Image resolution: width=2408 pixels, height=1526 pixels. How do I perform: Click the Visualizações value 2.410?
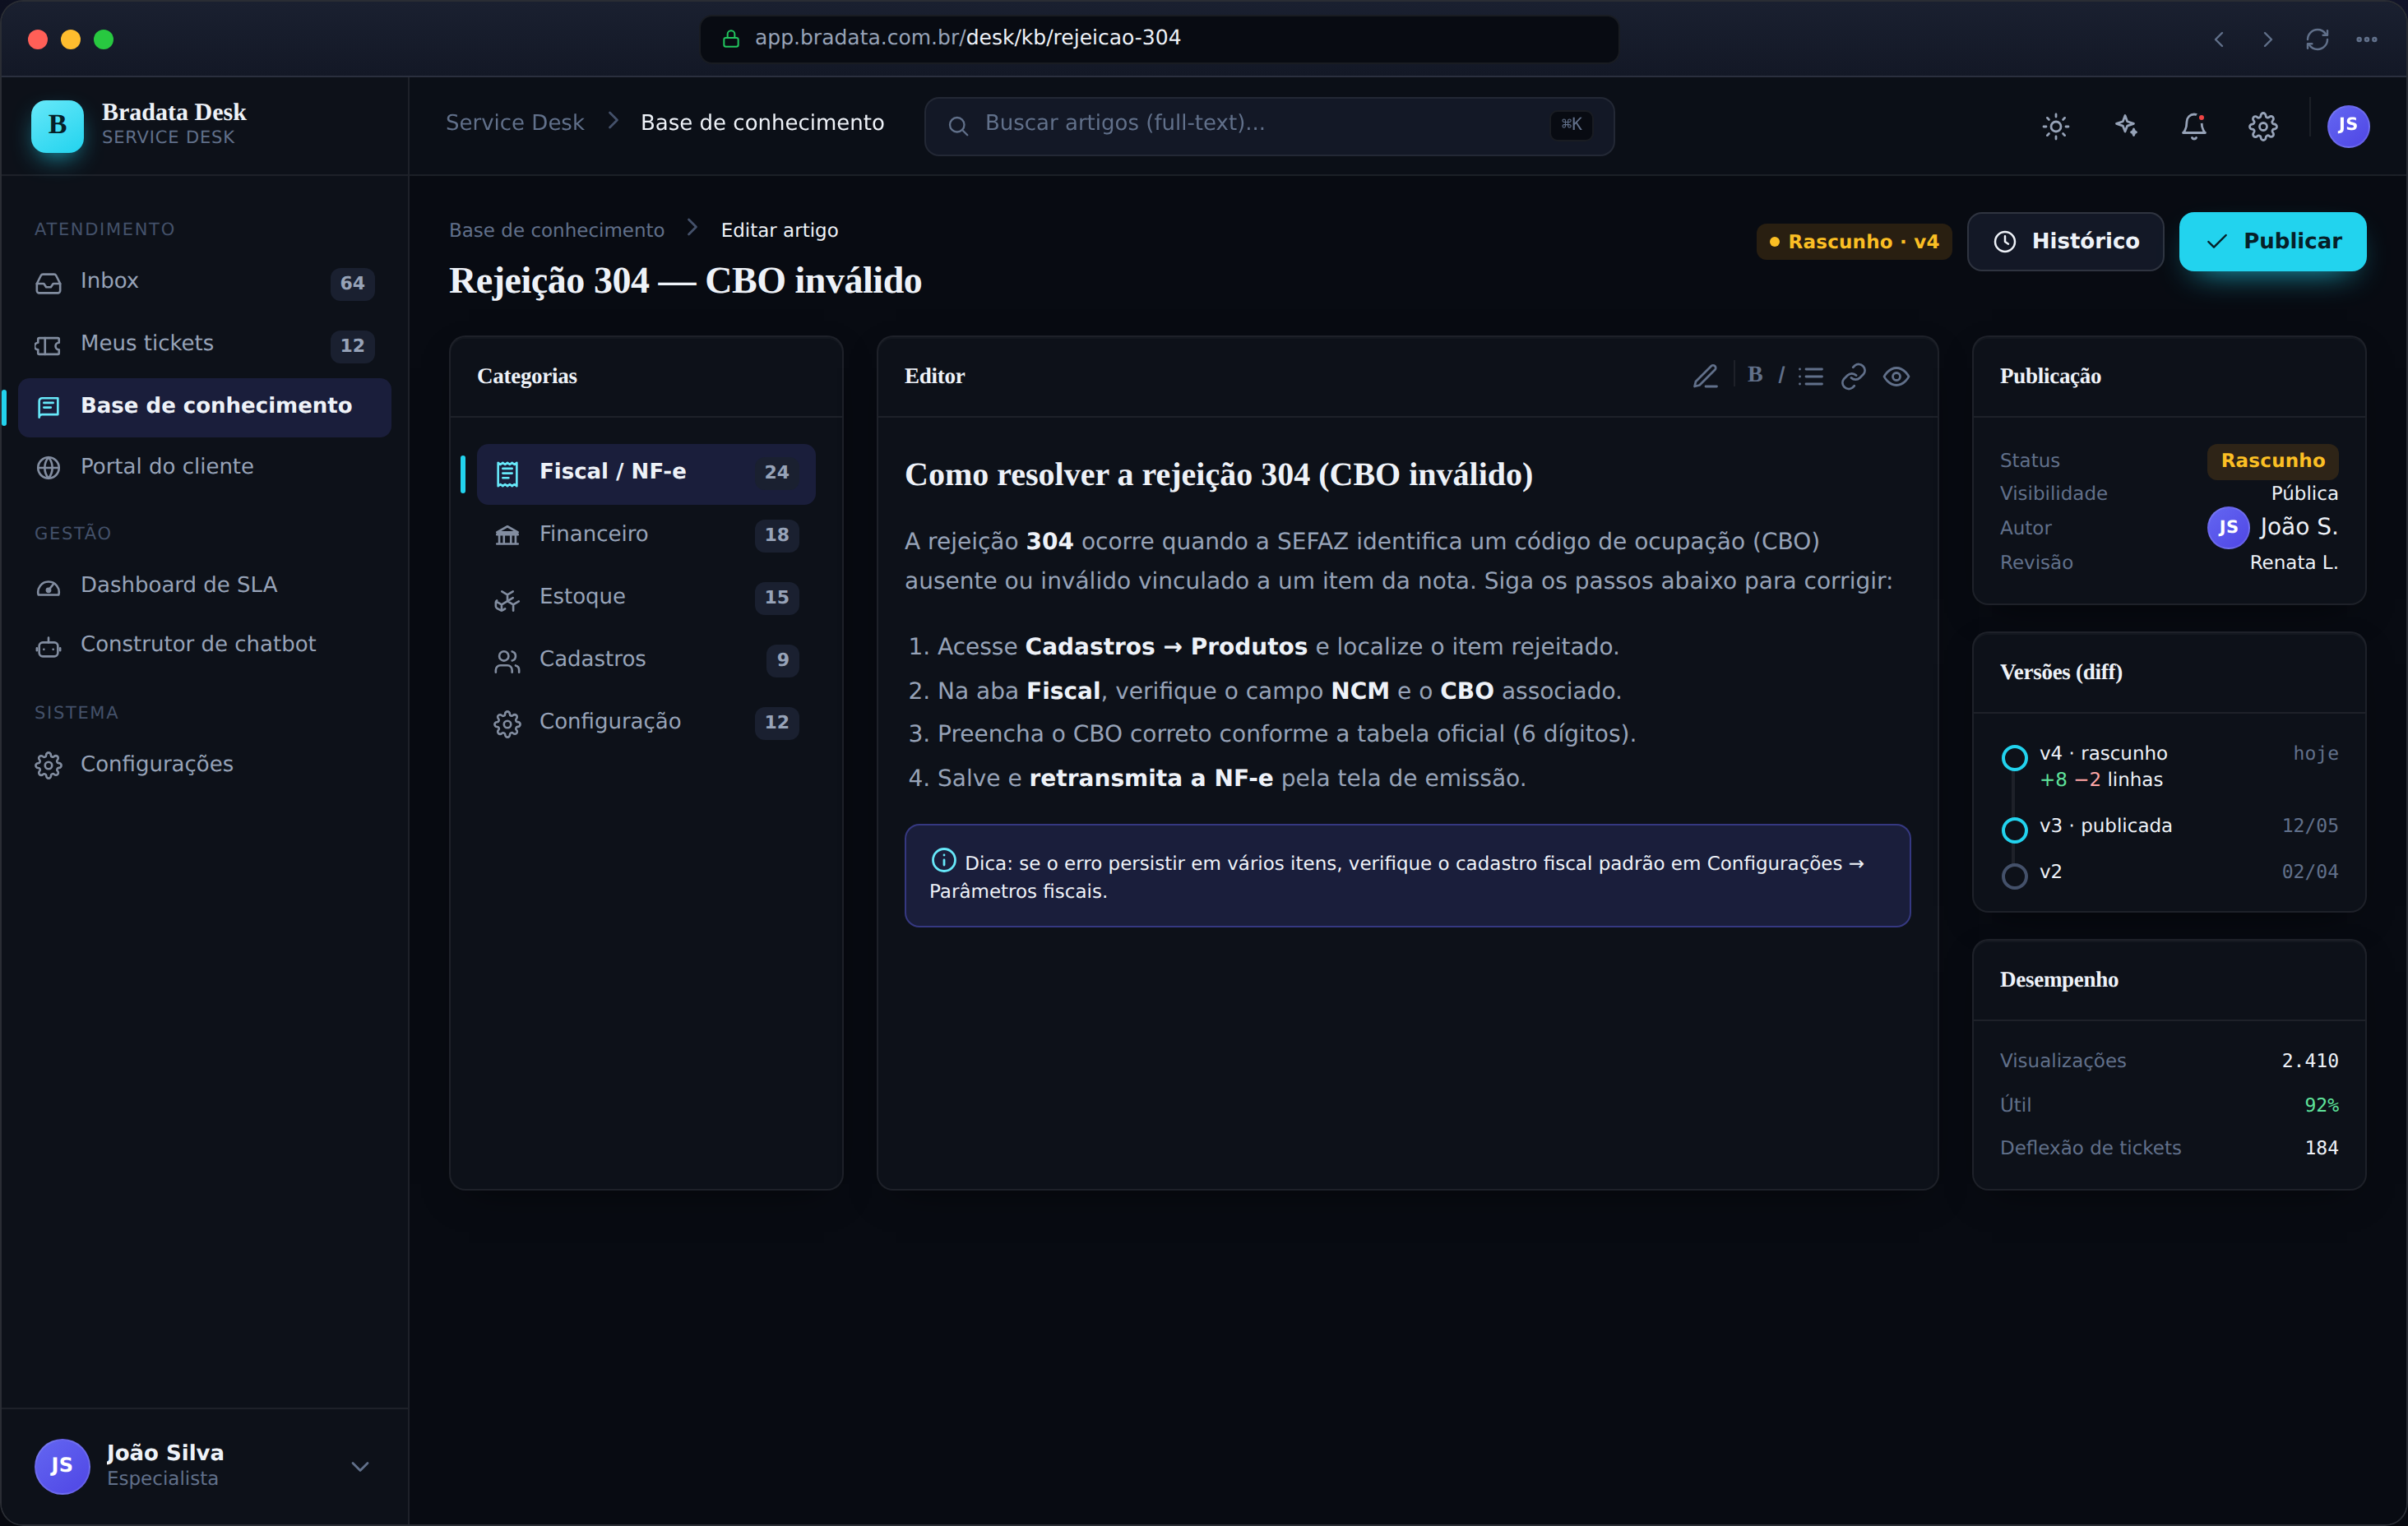tap(2309, 1061)
